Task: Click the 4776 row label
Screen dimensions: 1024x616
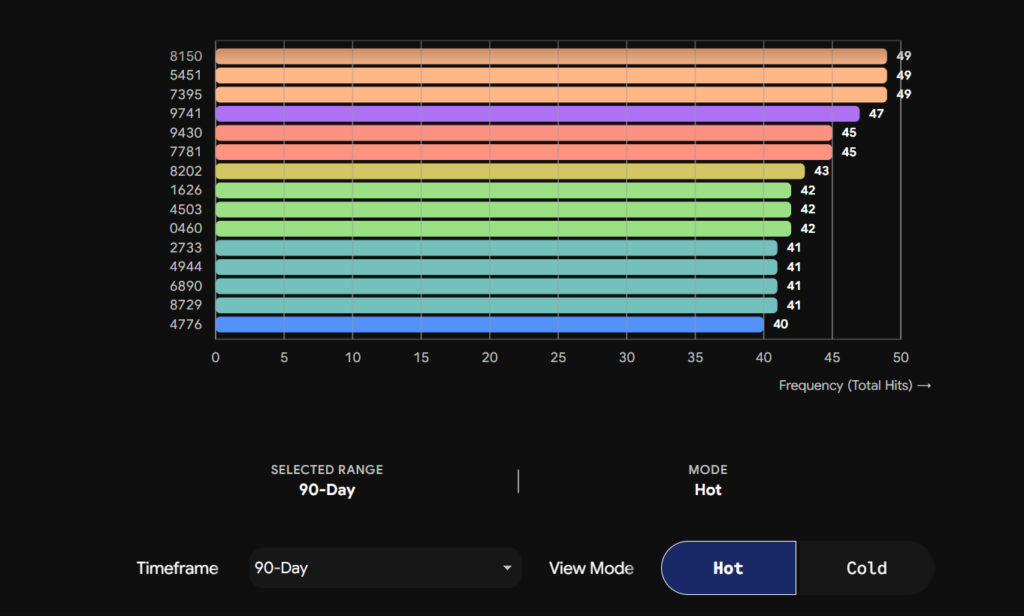Action: pos(185,324)
